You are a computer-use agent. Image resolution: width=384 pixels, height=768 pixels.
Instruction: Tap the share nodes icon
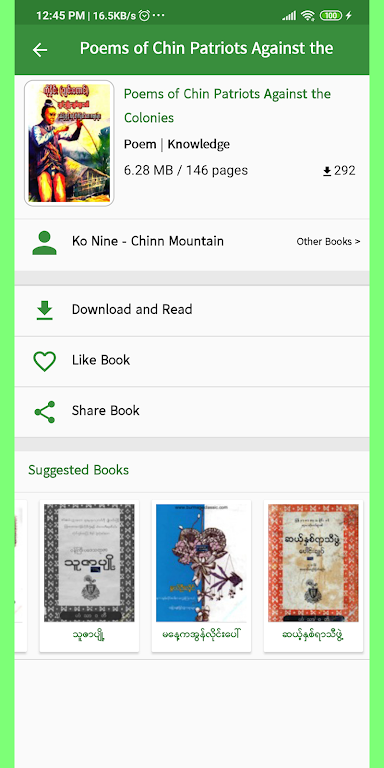(x=45, y=412)
